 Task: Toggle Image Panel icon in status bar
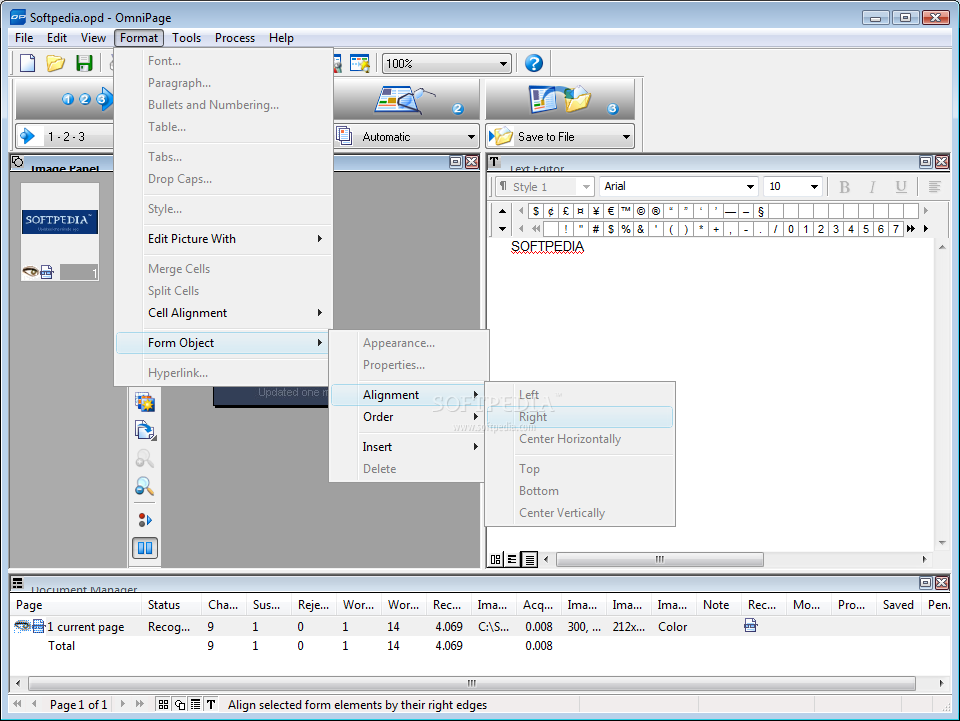click(179, 704)
